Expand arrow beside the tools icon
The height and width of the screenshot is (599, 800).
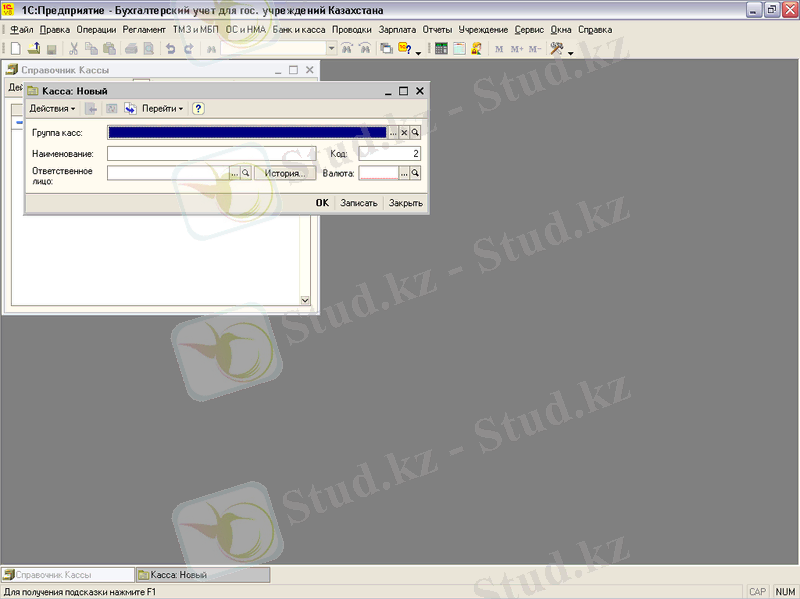pos(570,52)
